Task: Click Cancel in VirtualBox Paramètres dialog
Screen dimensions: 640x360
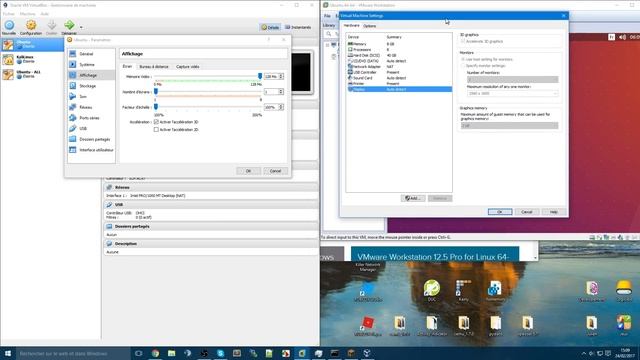Action: click(x=276, y=171)
